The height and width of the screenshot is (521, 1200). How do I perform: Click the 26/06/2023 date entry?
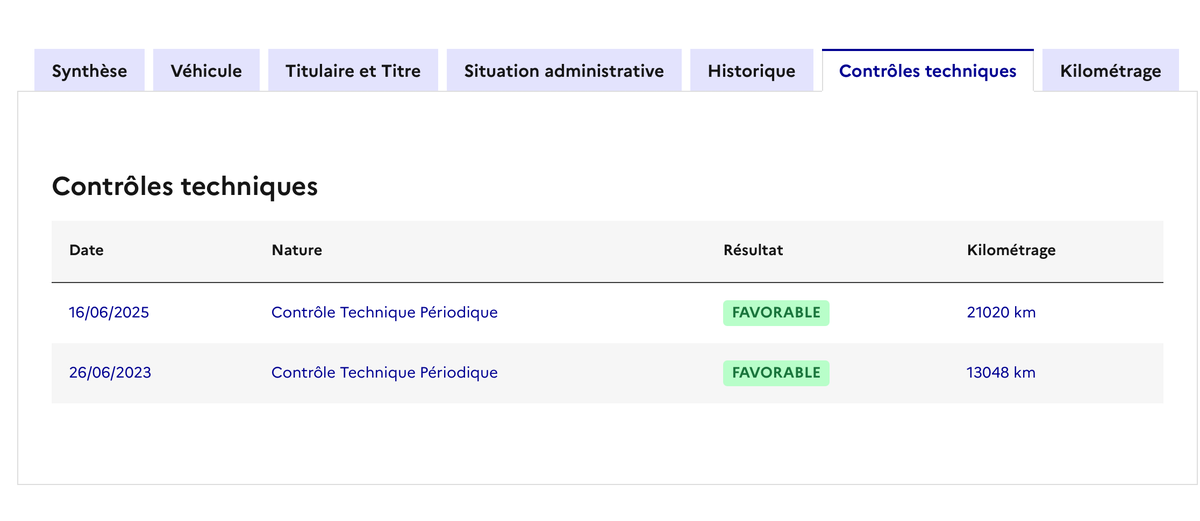point(110,373)
